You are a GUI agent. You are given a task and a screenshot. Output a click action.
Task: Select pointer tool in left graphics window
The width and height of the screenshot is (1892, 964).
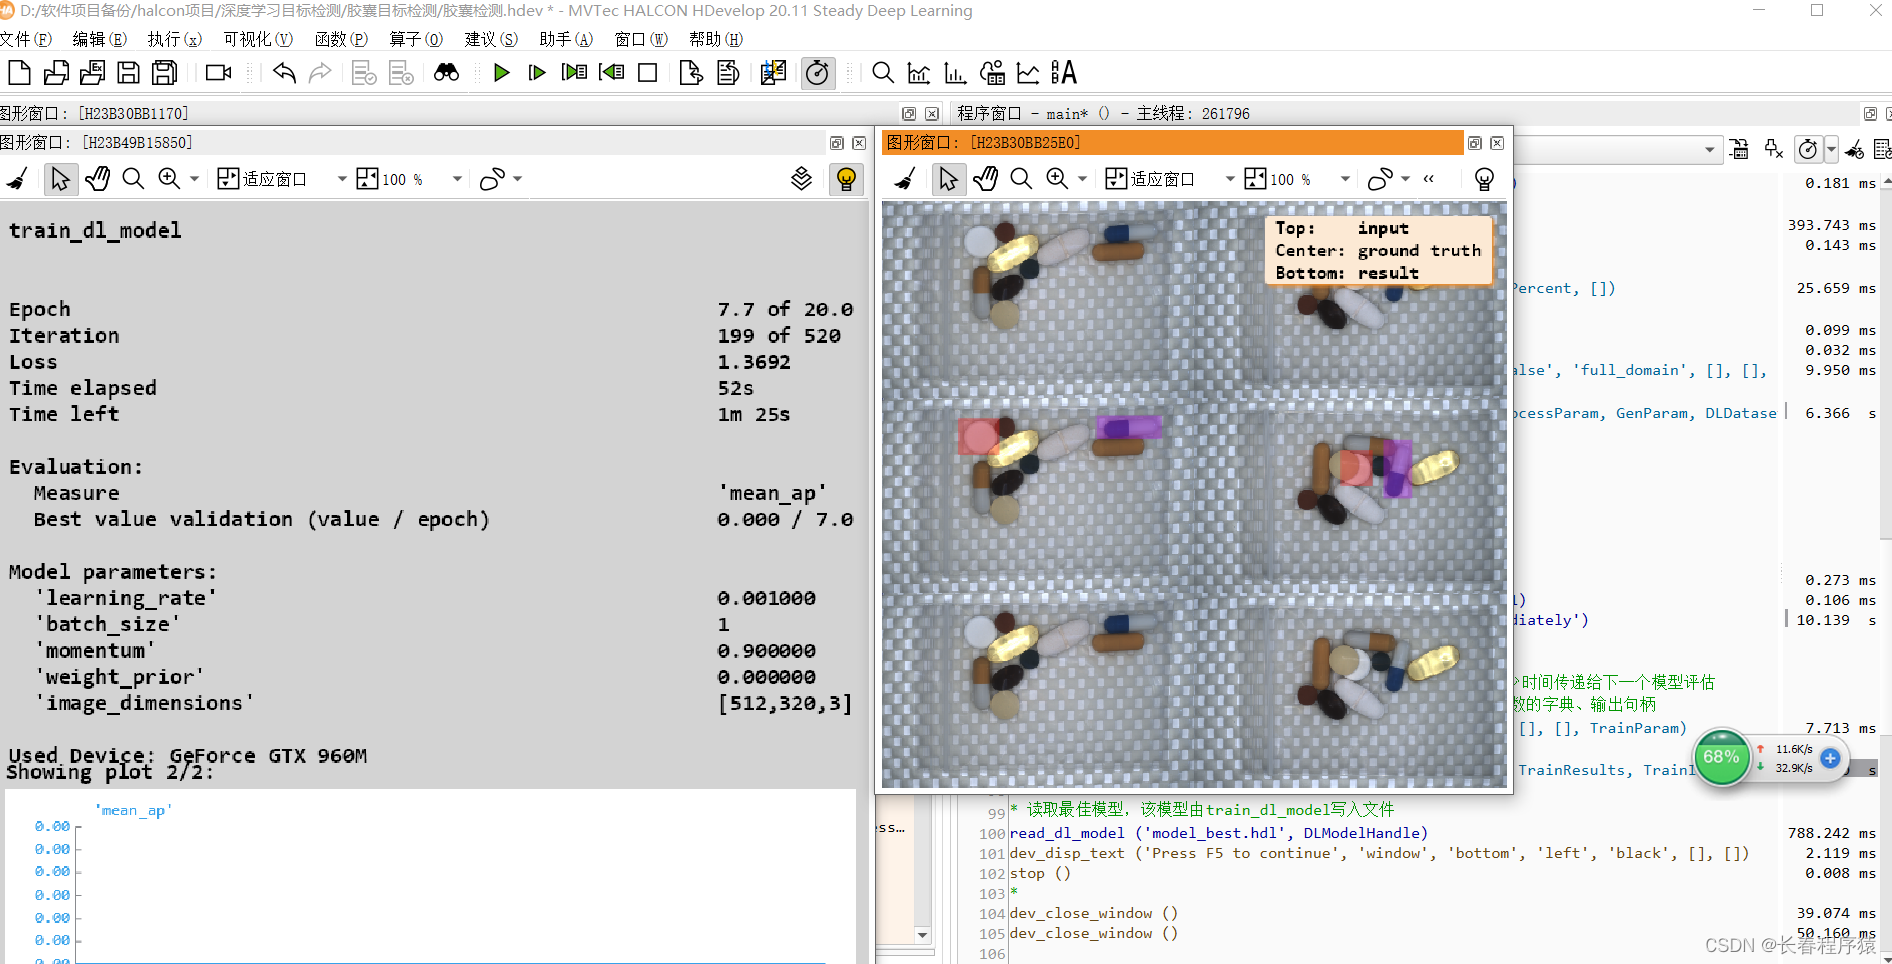tap(60, 179)
